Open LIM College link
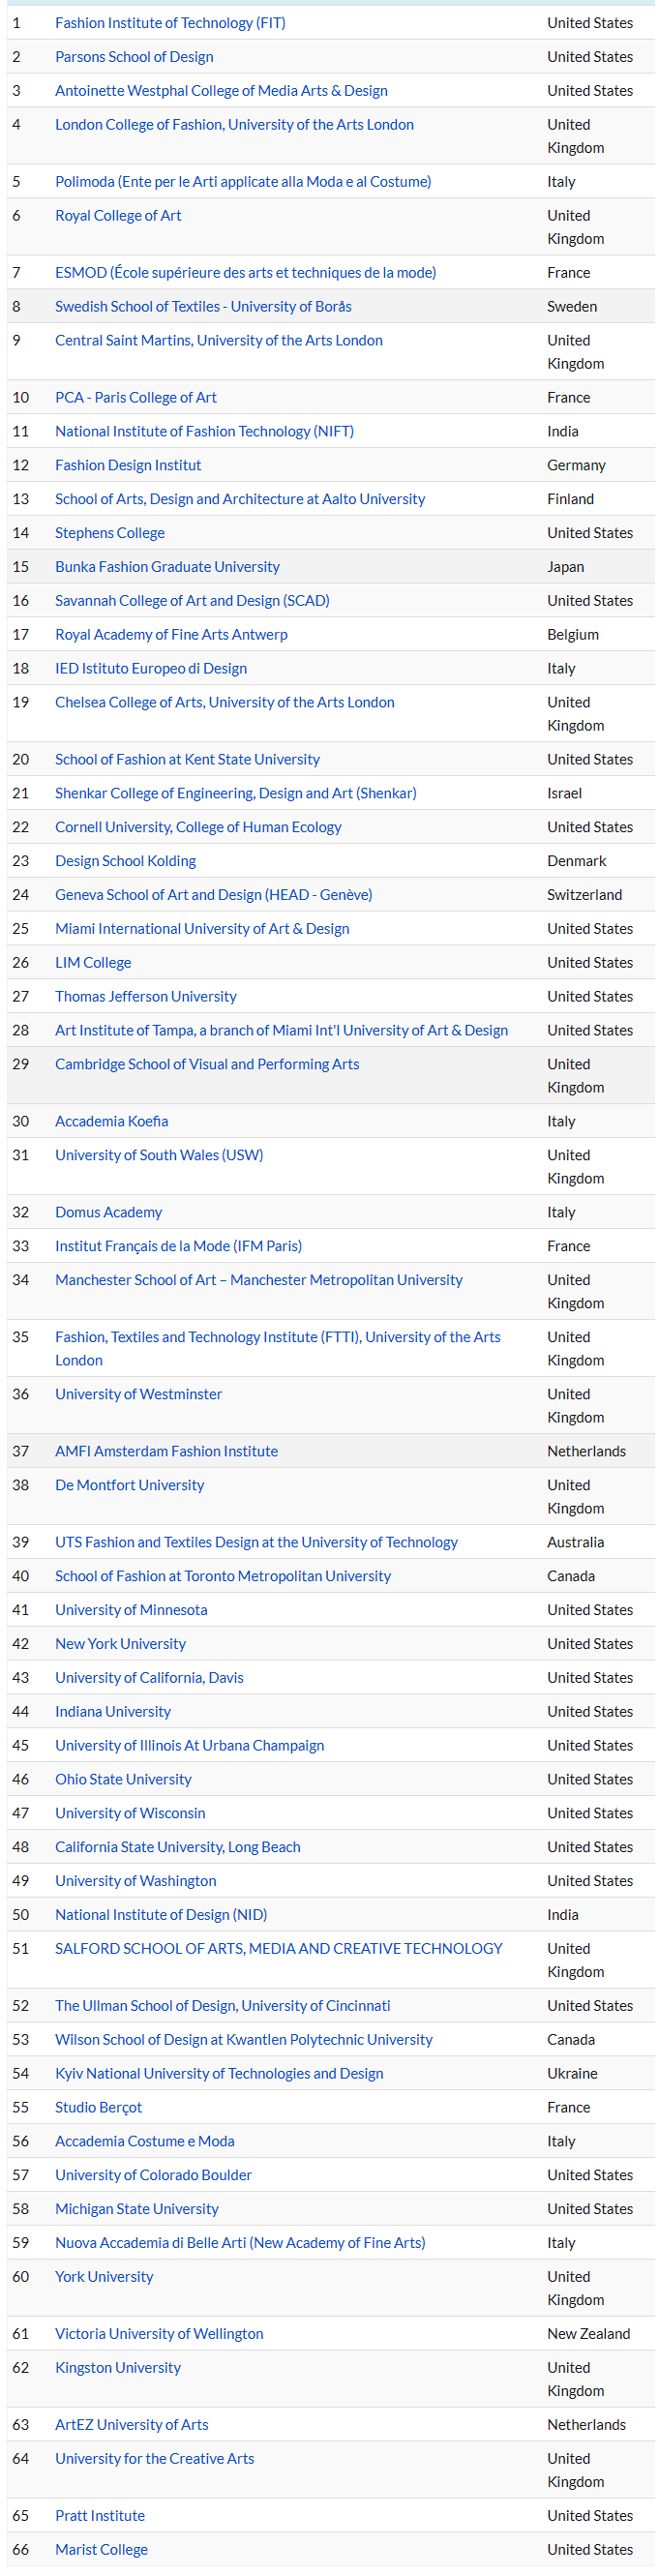 (x=93, y=963)
